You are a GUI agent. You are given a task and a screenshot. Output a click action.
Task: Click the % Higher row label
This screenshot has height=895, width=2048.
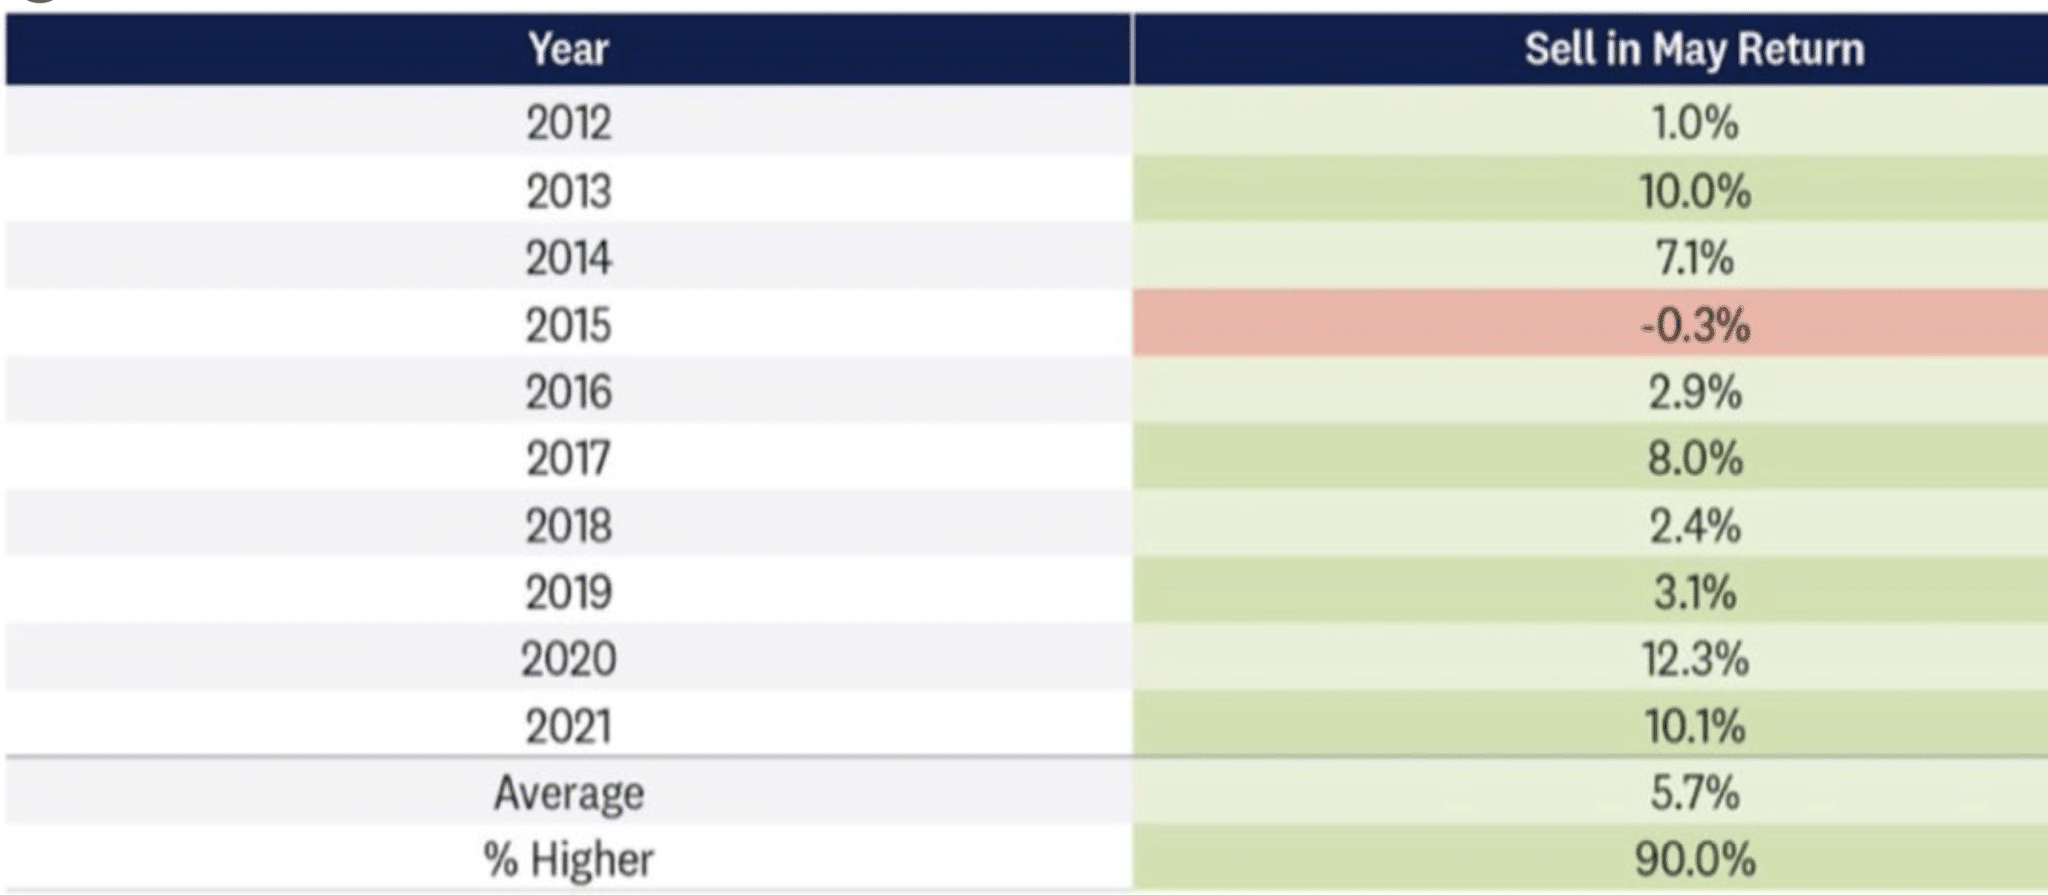click(568, 859)
